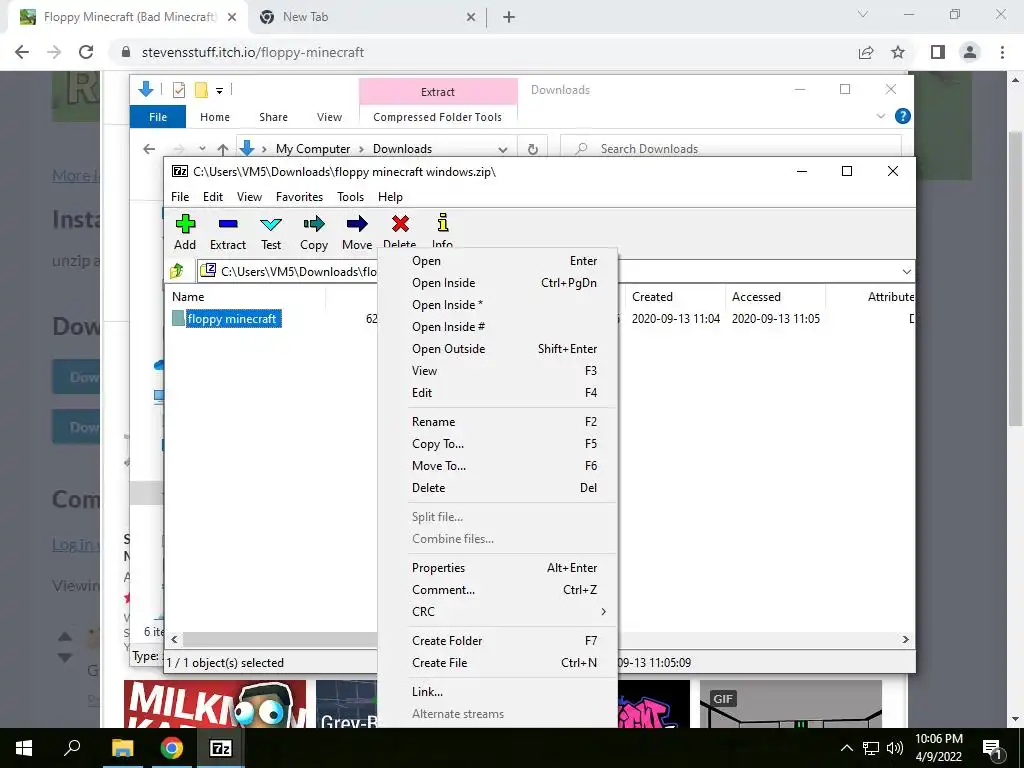1024x768 pixels.
Task: Select Delete in the context menu
Action: (x=498, y=488)
